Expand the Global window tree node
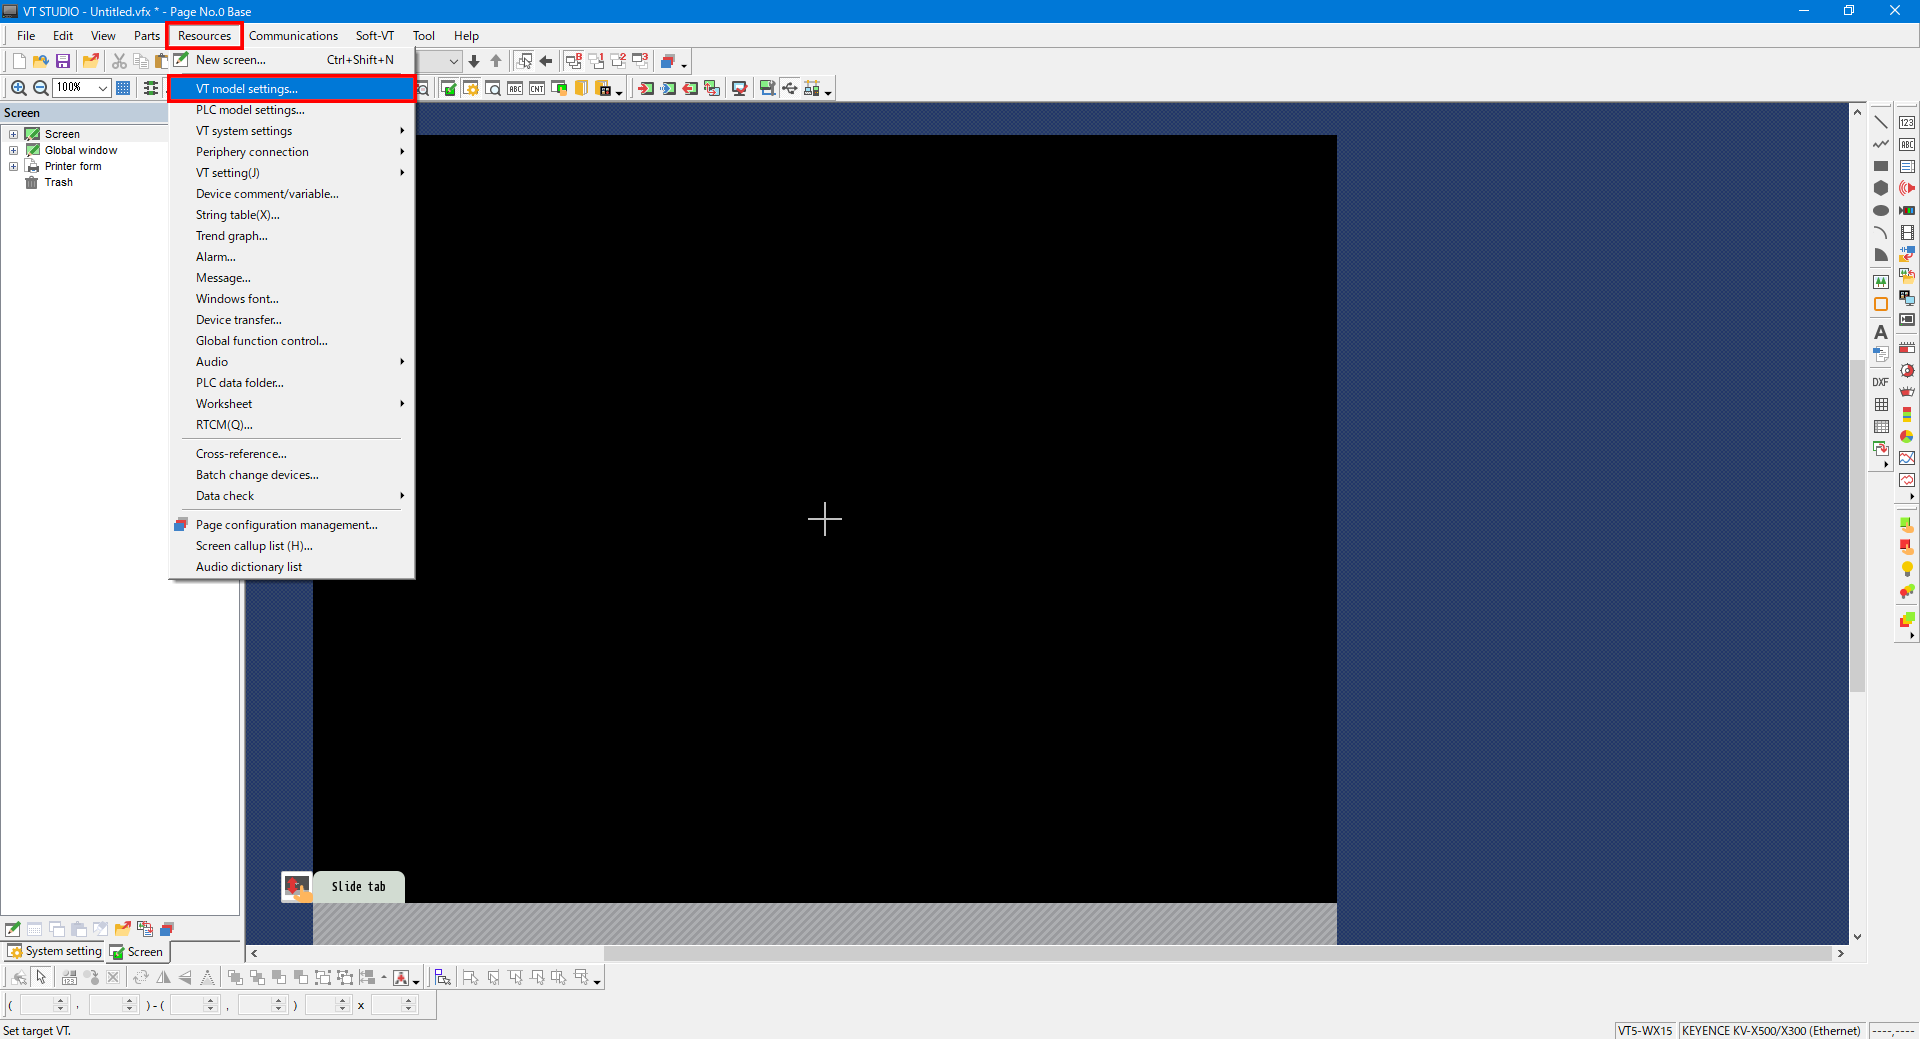 click(x=14, y=150)
